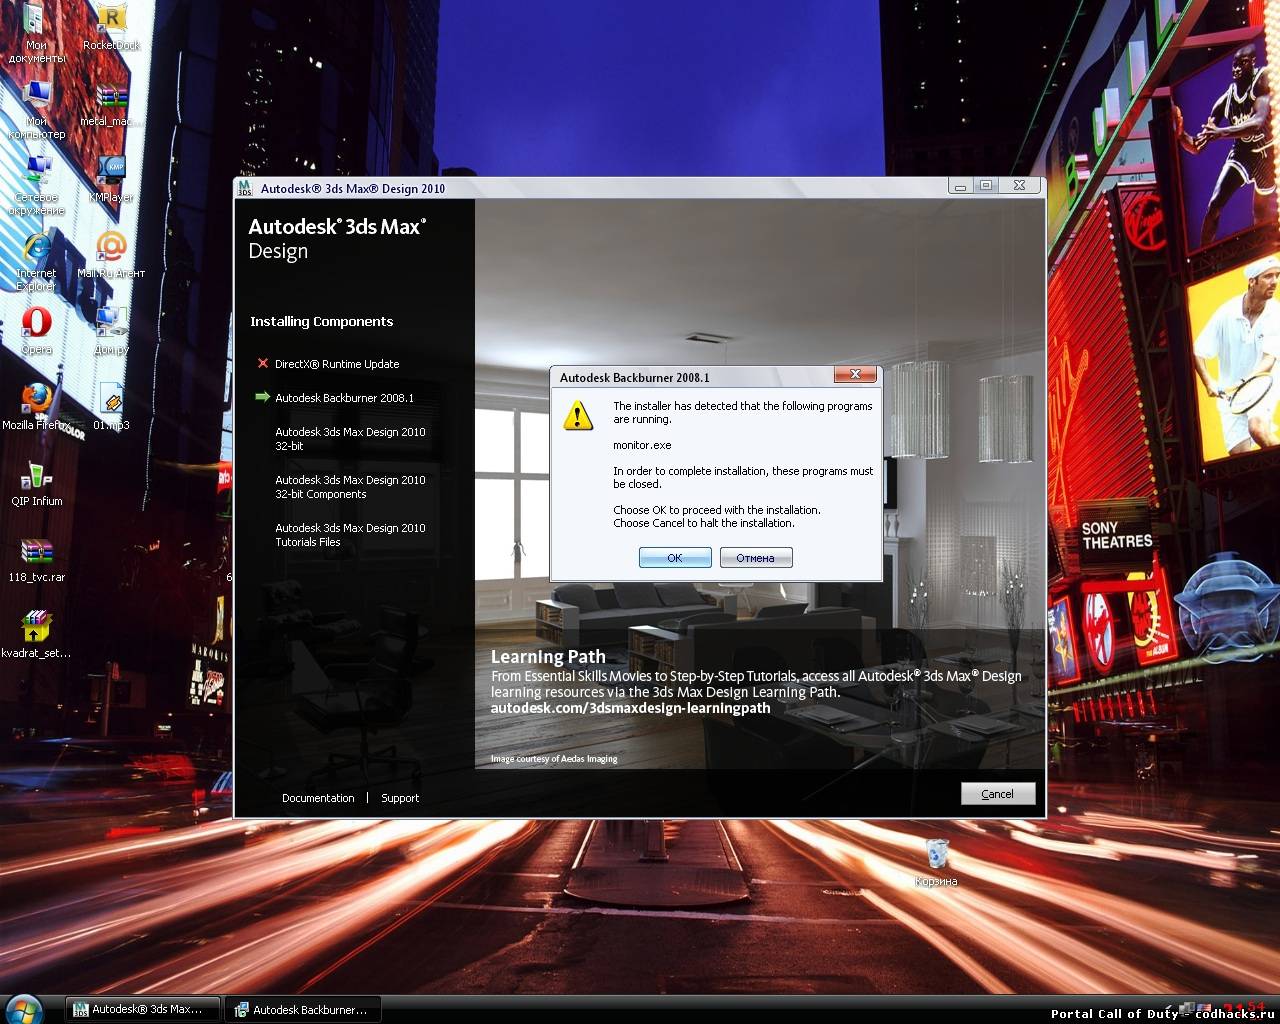Click the installer Cancel button

[997, 794]
